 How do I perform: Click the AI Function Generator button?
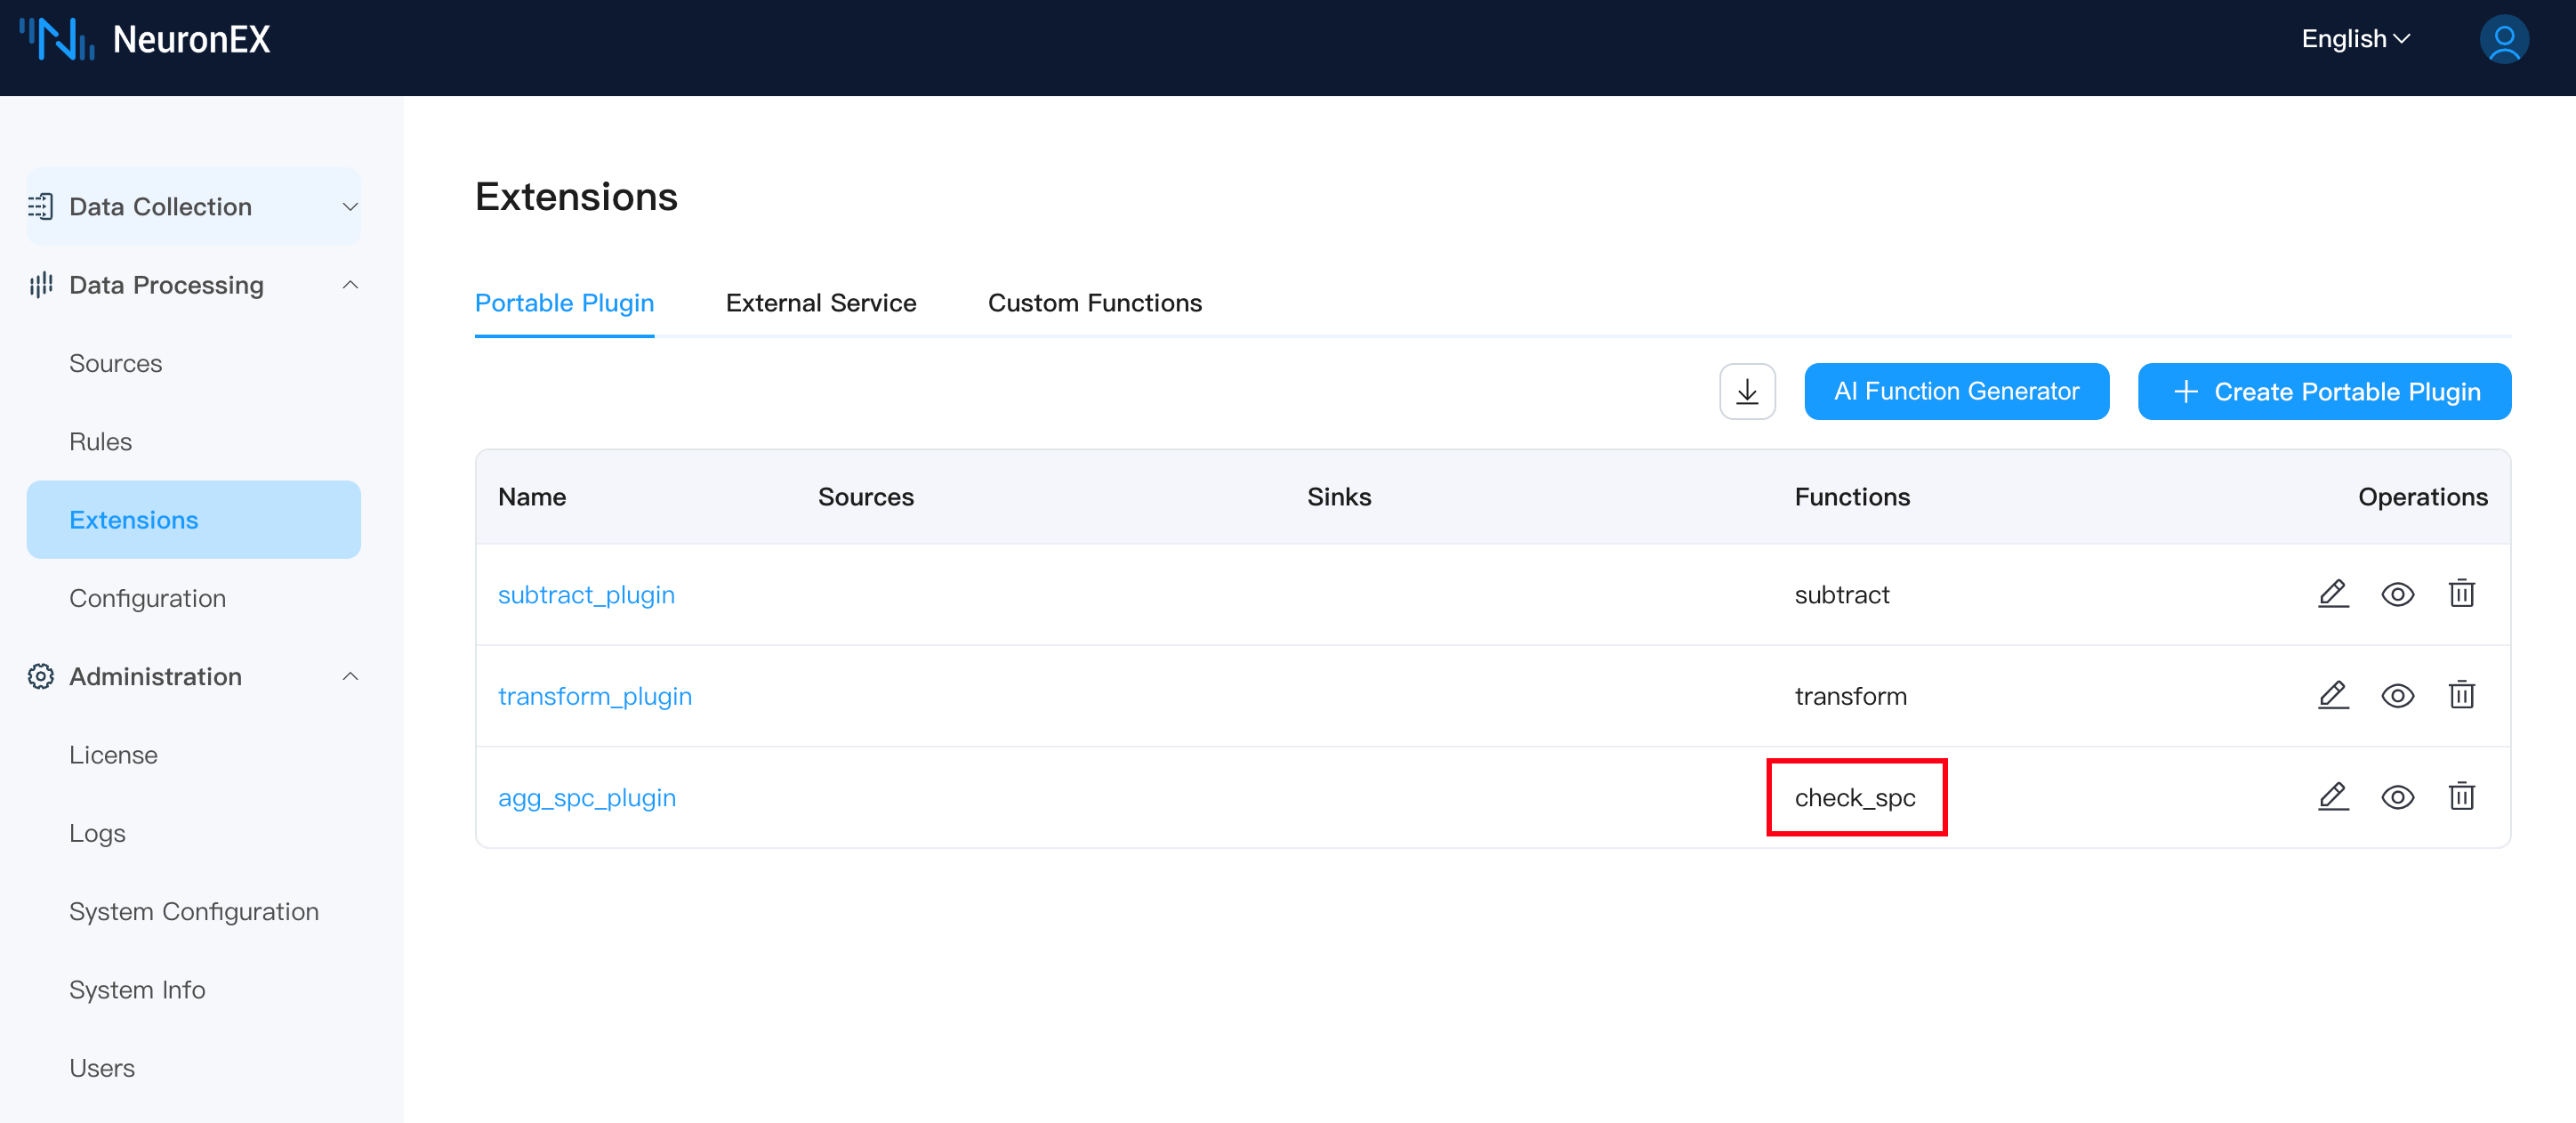pyautogui.click(x=1955, y=392)
